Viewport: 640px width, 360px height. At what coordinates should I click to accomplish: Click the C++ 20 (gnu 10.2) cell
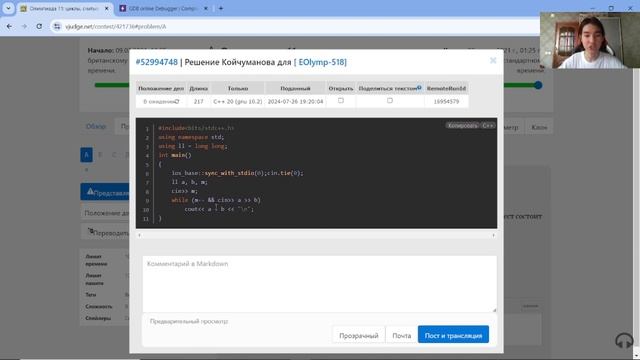(x=238, y=101)
